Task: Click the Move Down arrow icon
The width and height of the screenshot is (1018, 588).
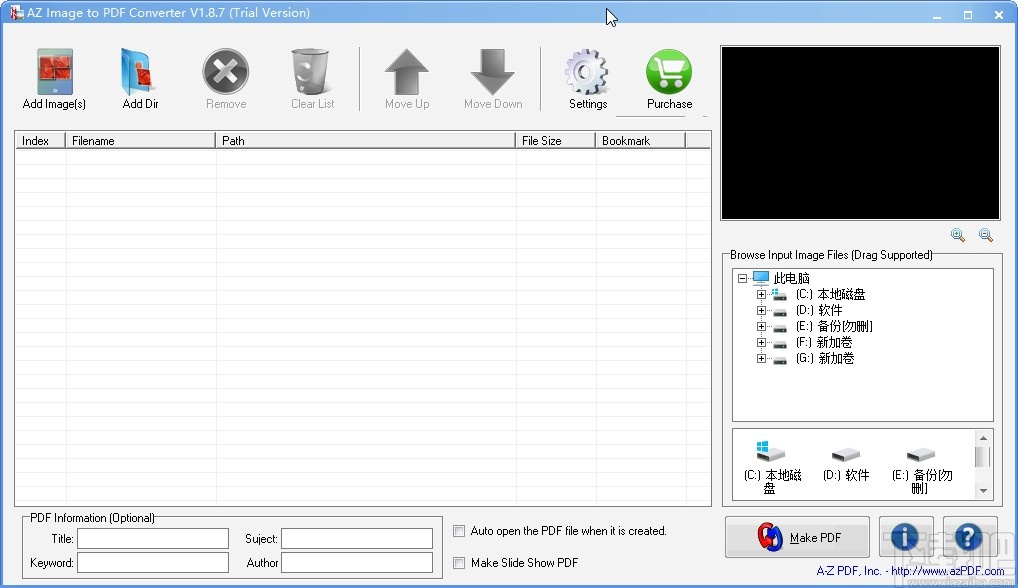Action: click(492, 72)
